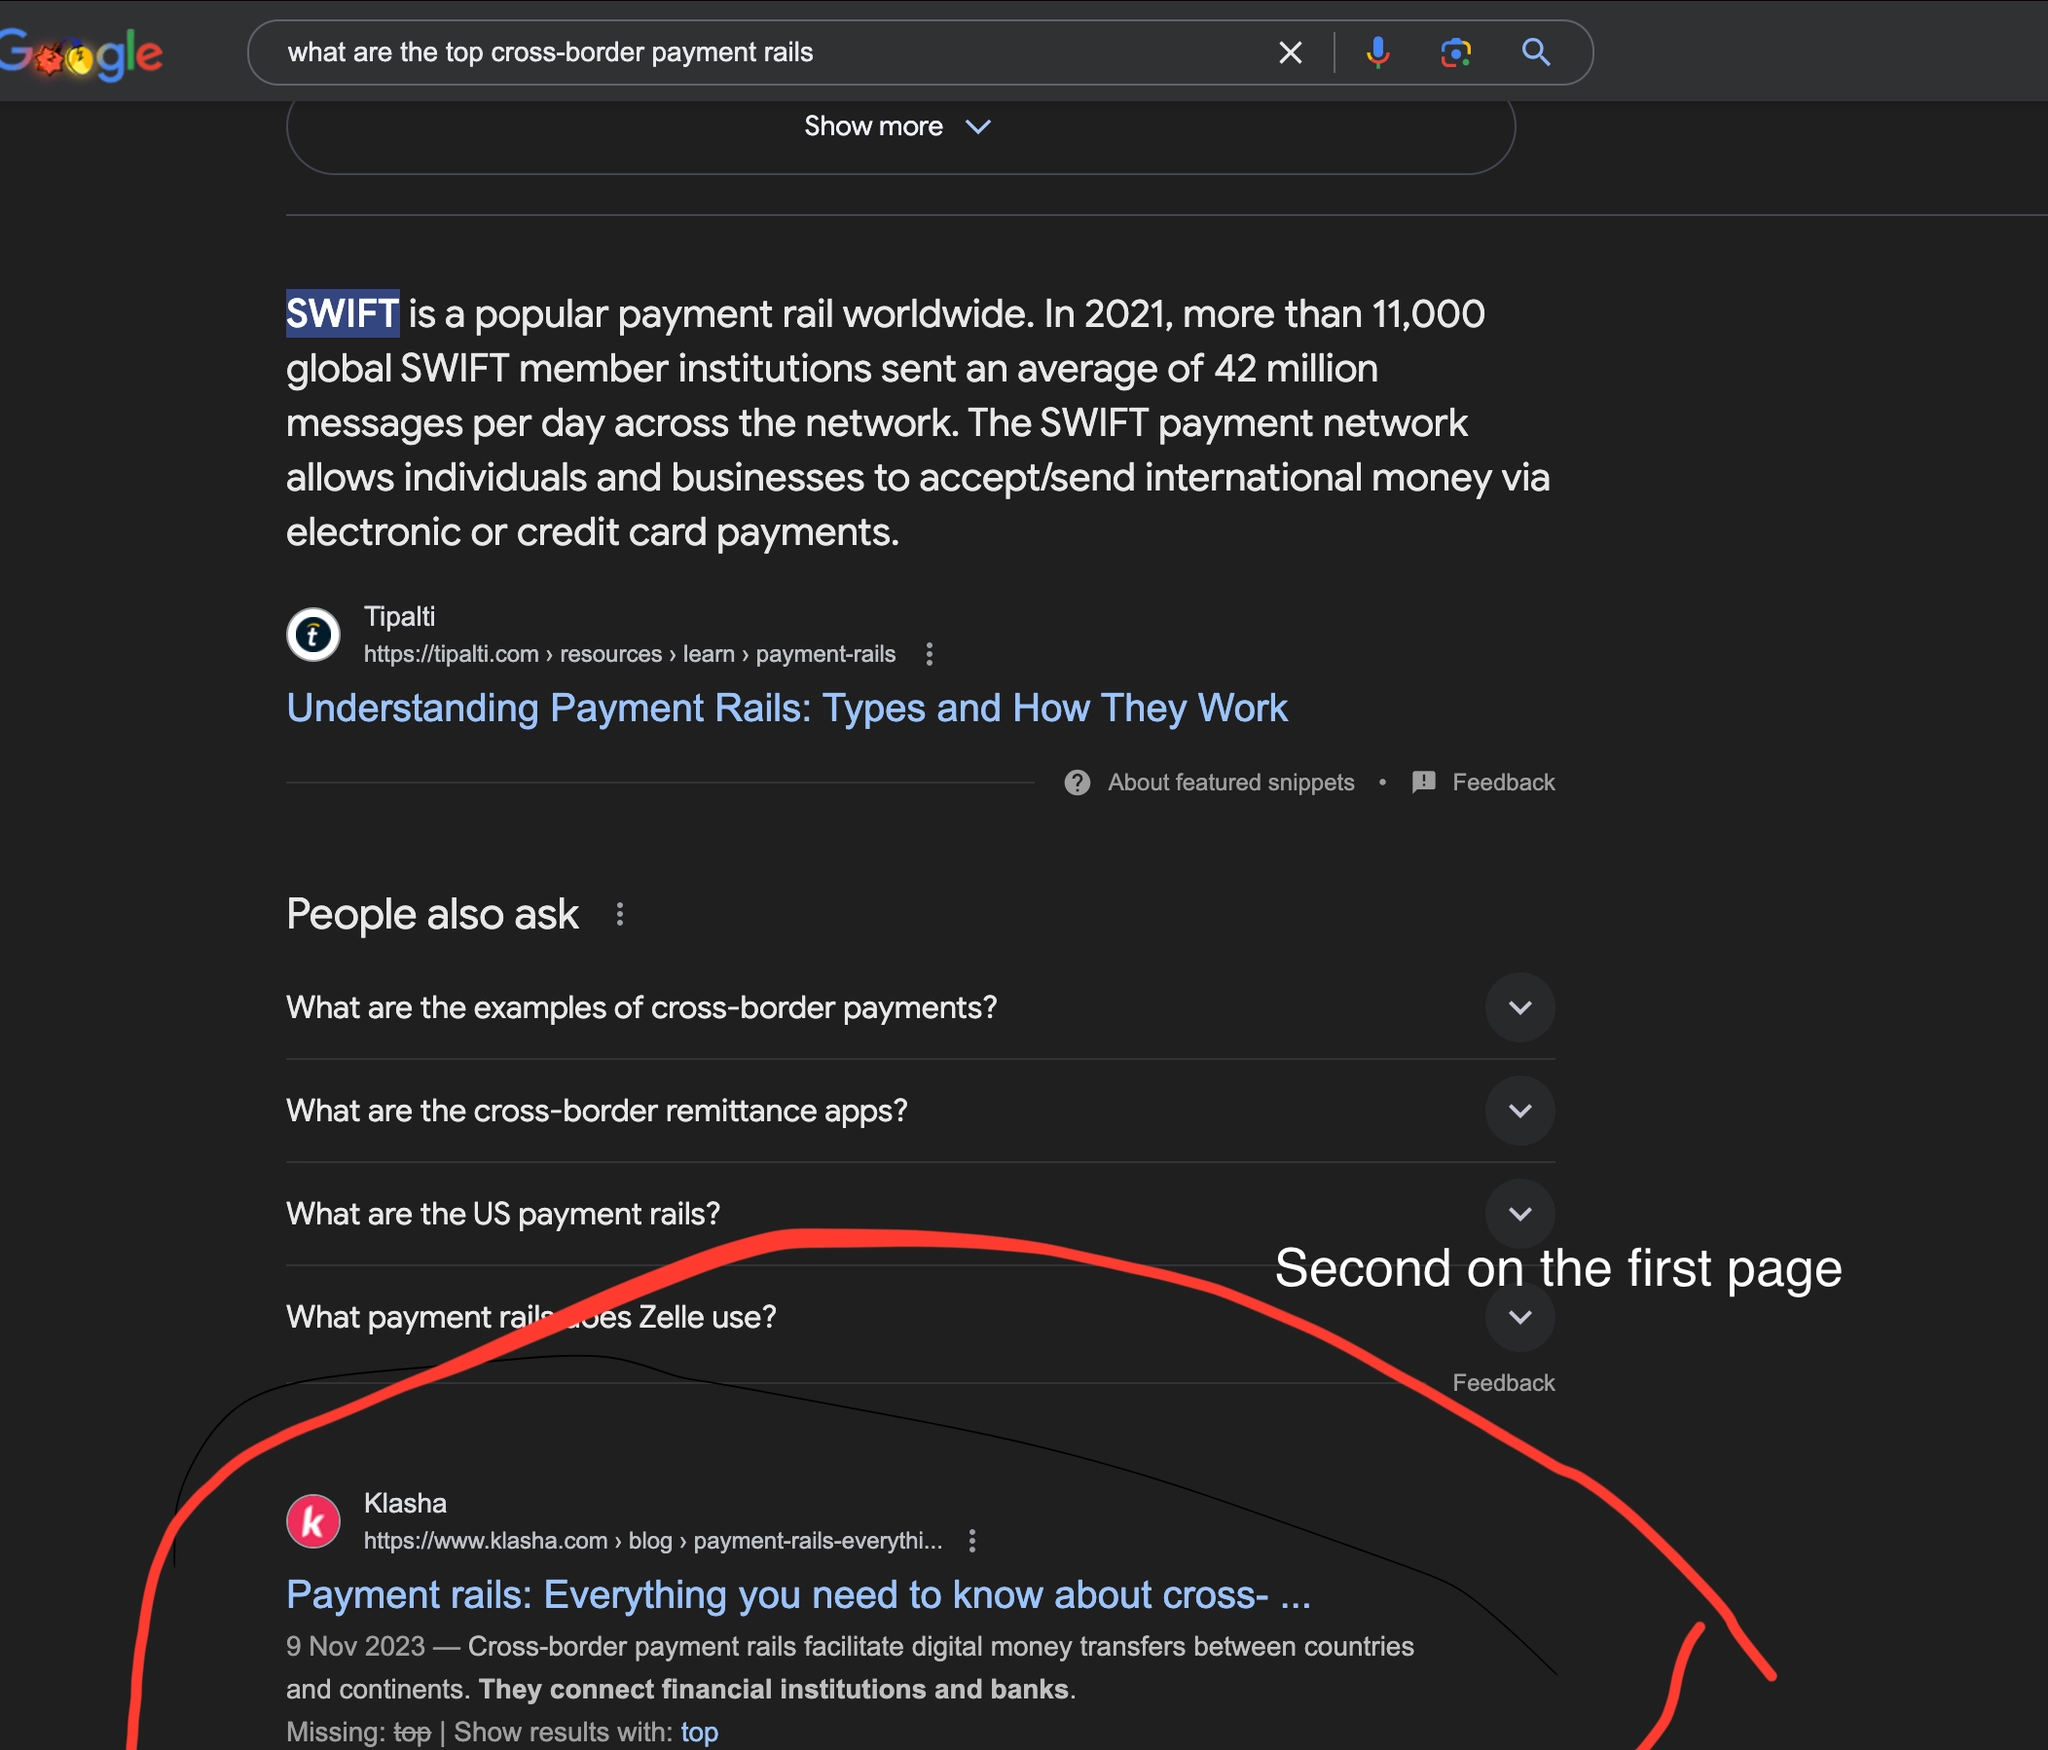Click About featured snippets help icon
This screenshot has width=2048, height=1750.
1077,782
